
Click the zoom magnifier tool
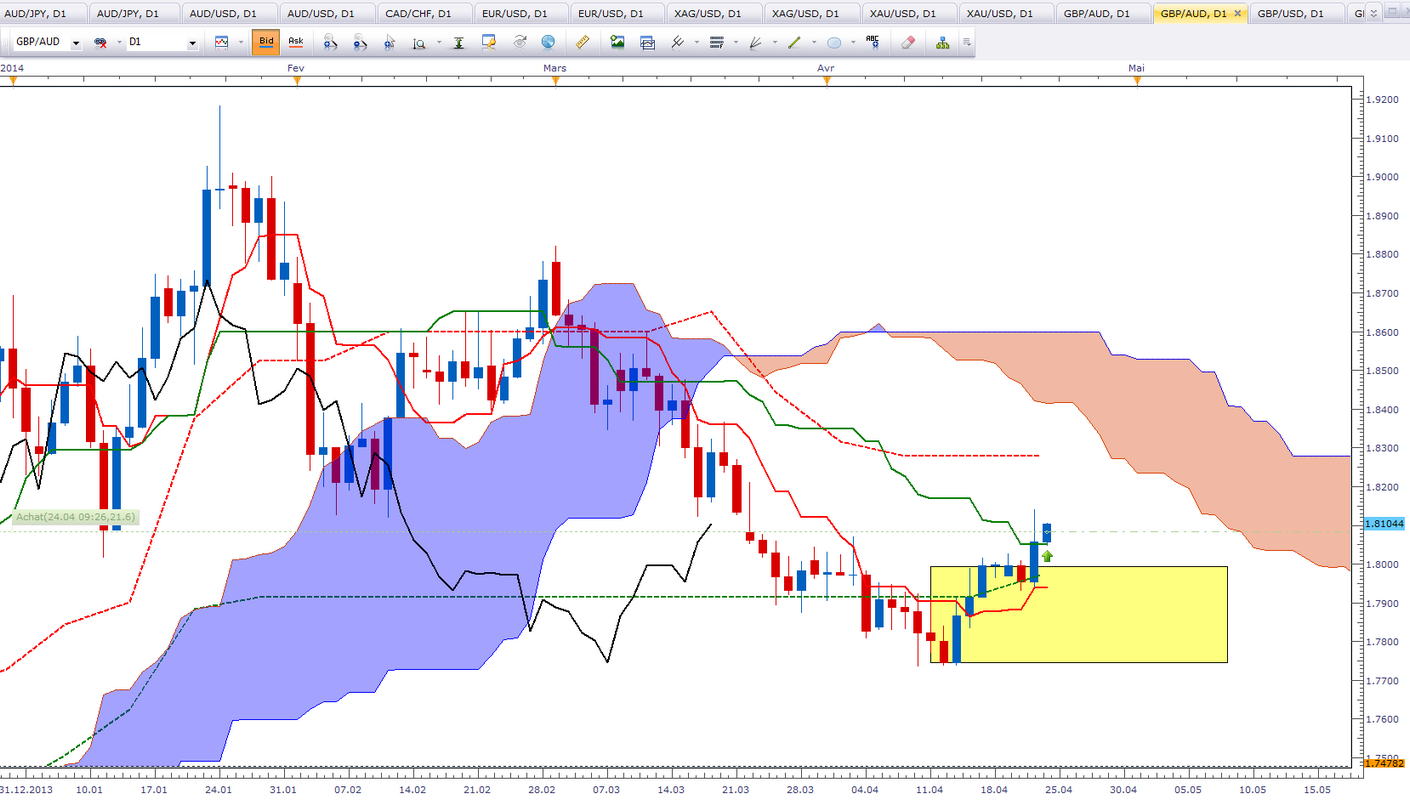click(419, 43)
